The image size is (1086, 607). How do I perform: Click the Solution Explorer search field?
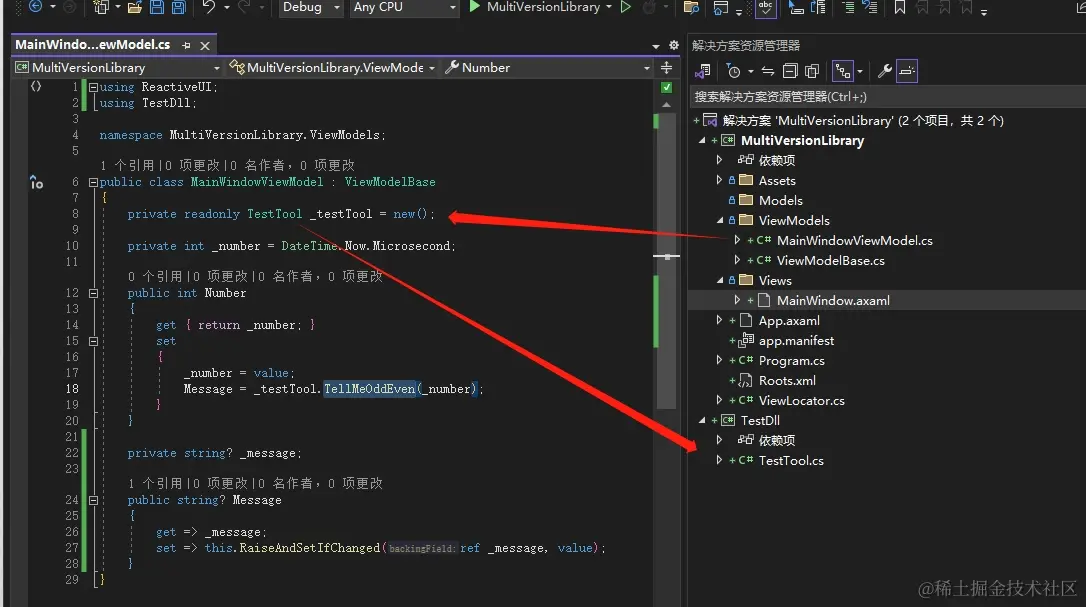[x=887, y=96]
